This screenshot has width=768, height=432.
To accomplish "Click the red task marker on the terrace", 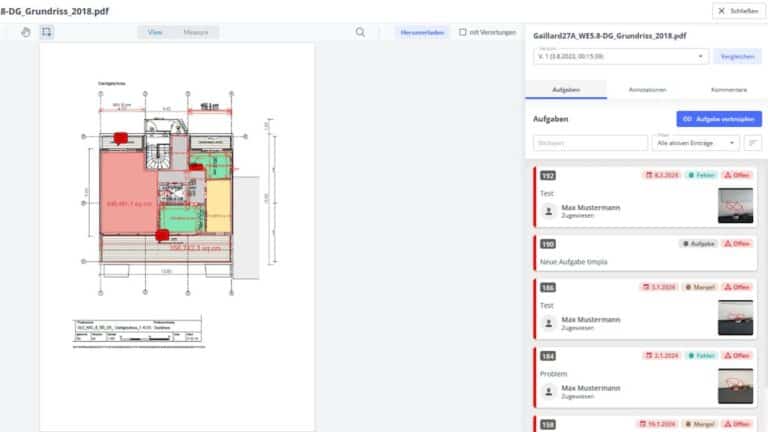I will [x=161, y=235].
